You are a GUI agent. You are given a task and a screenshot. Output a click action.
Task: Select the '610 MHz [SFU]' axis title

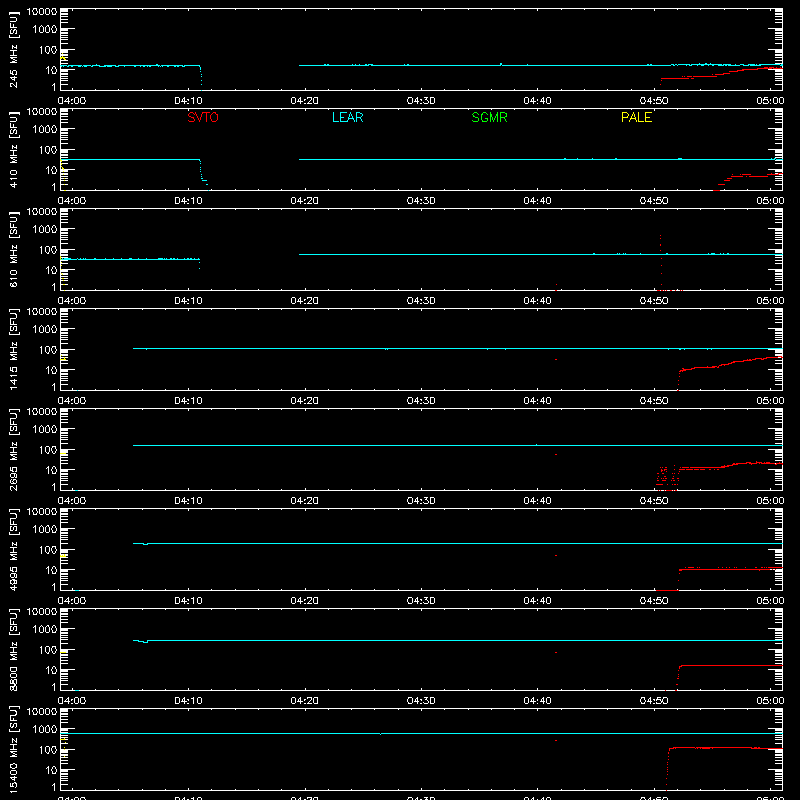click(x=13, y=249)
